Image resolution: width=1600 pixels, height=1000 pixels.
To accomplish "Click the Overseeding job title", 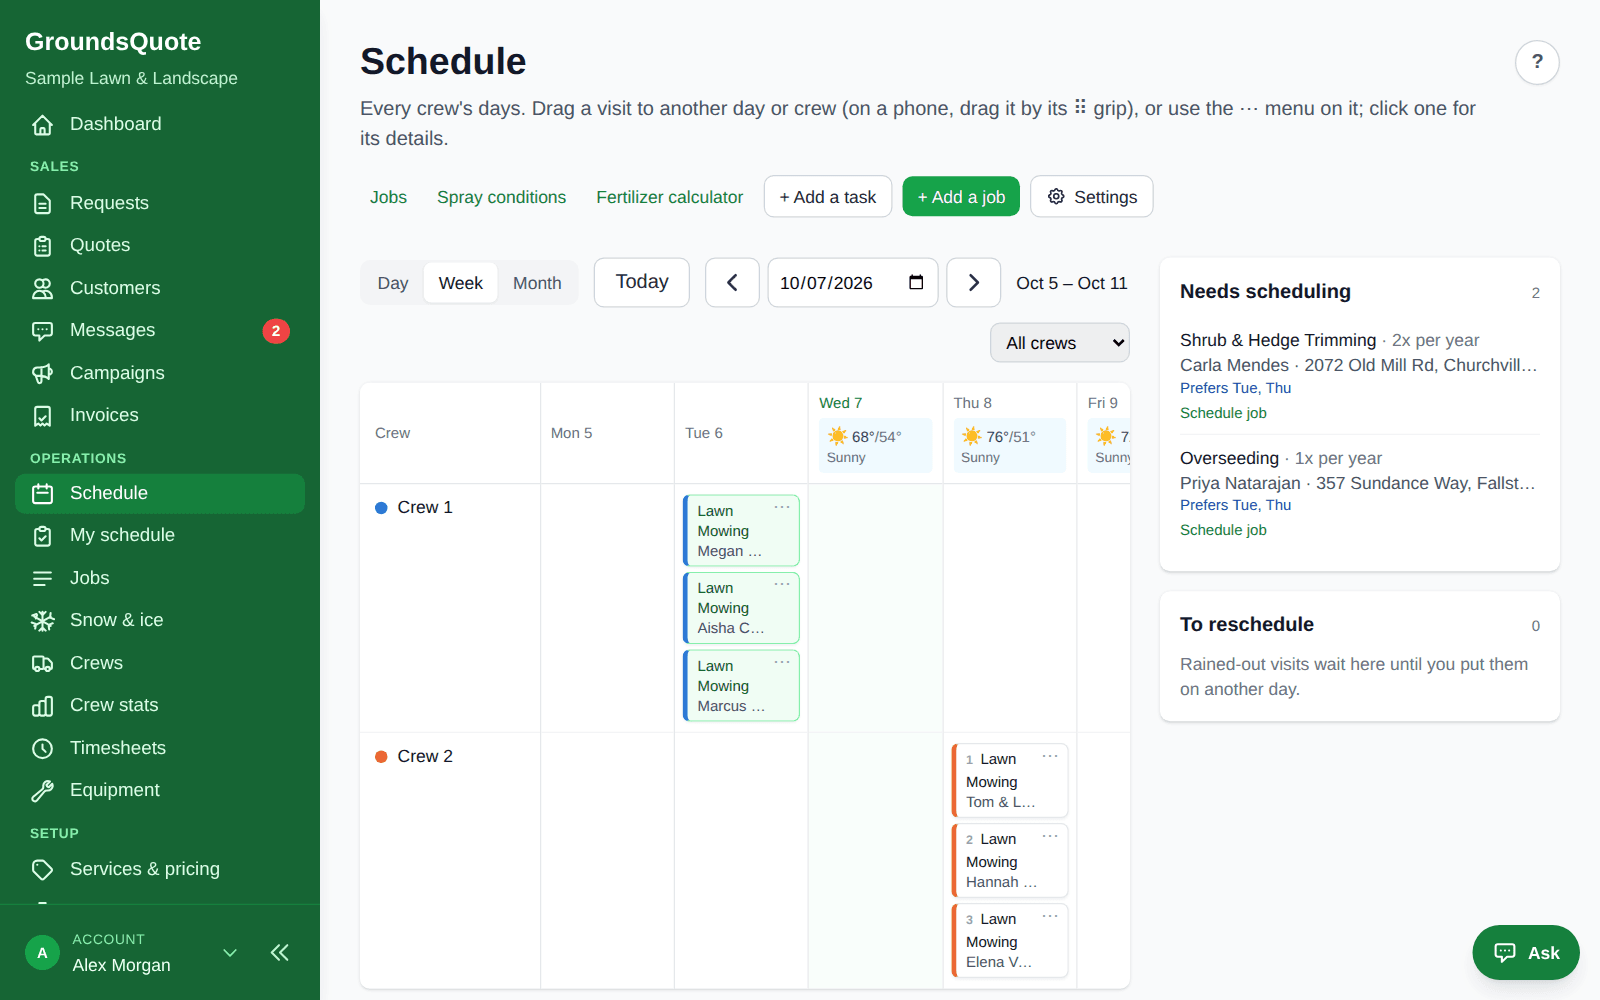I will (x=1229, y=458).
